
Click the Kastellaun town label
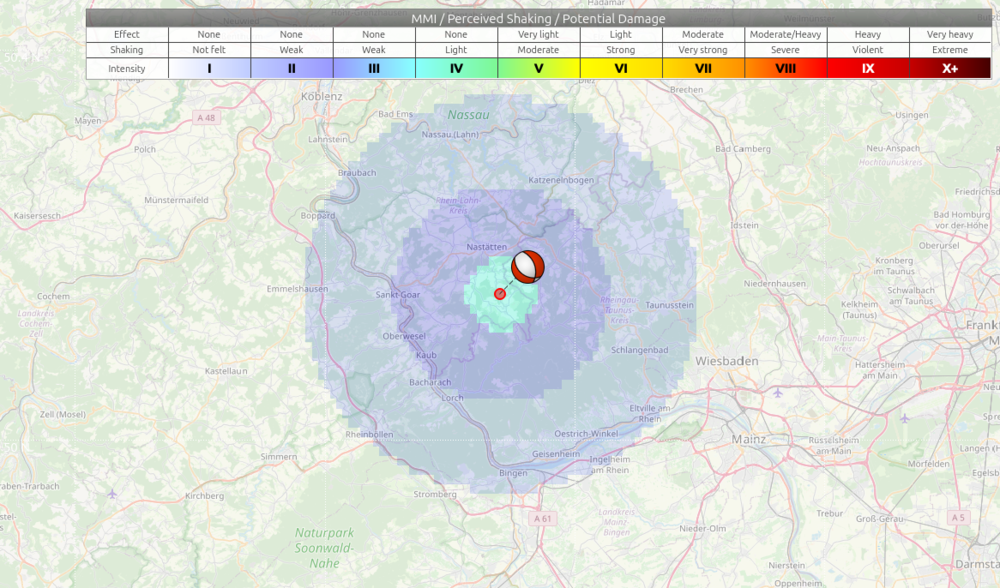click(226, 371)
